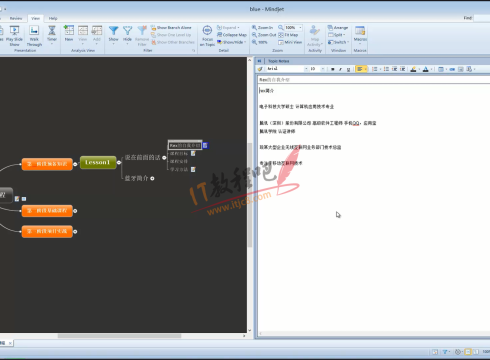Launch the Walk Through presentation

pos(34,36)
